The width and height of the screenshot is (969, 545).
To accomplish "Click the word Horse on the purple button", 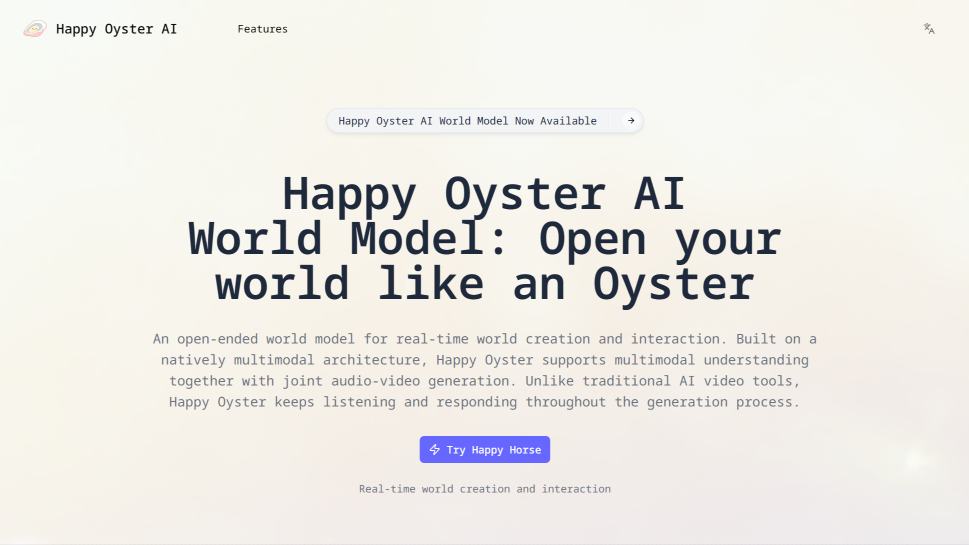I will [x=523, y=450].
